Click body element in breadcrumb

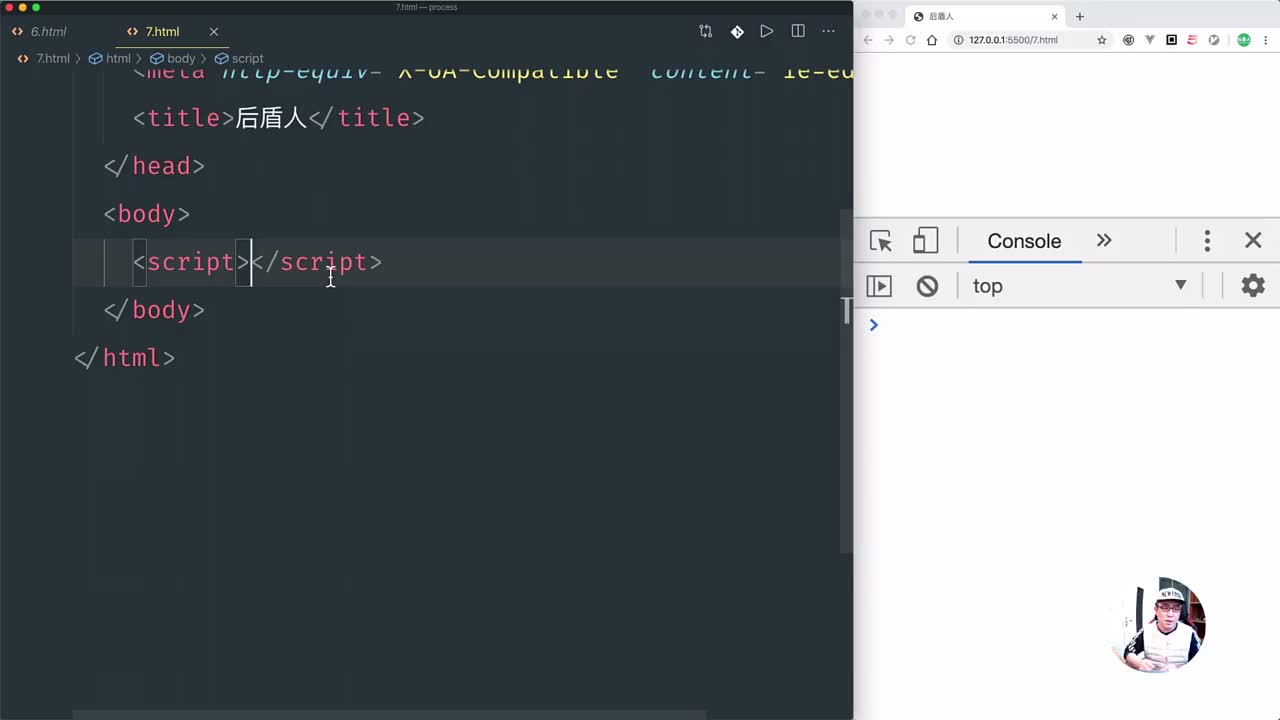172,59
